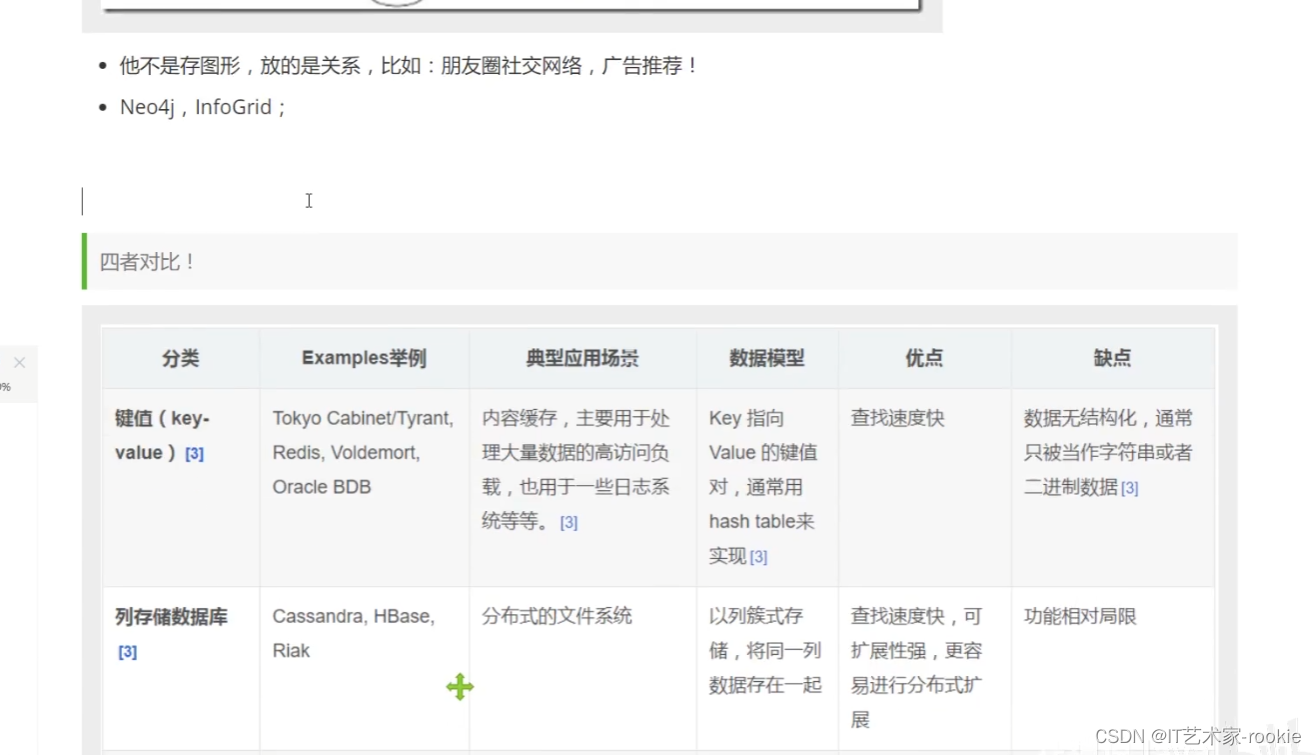This screenshot has width=1316, height=755.
Task: Click the 缺点 column header
Action: click(x=1112, y=358)
